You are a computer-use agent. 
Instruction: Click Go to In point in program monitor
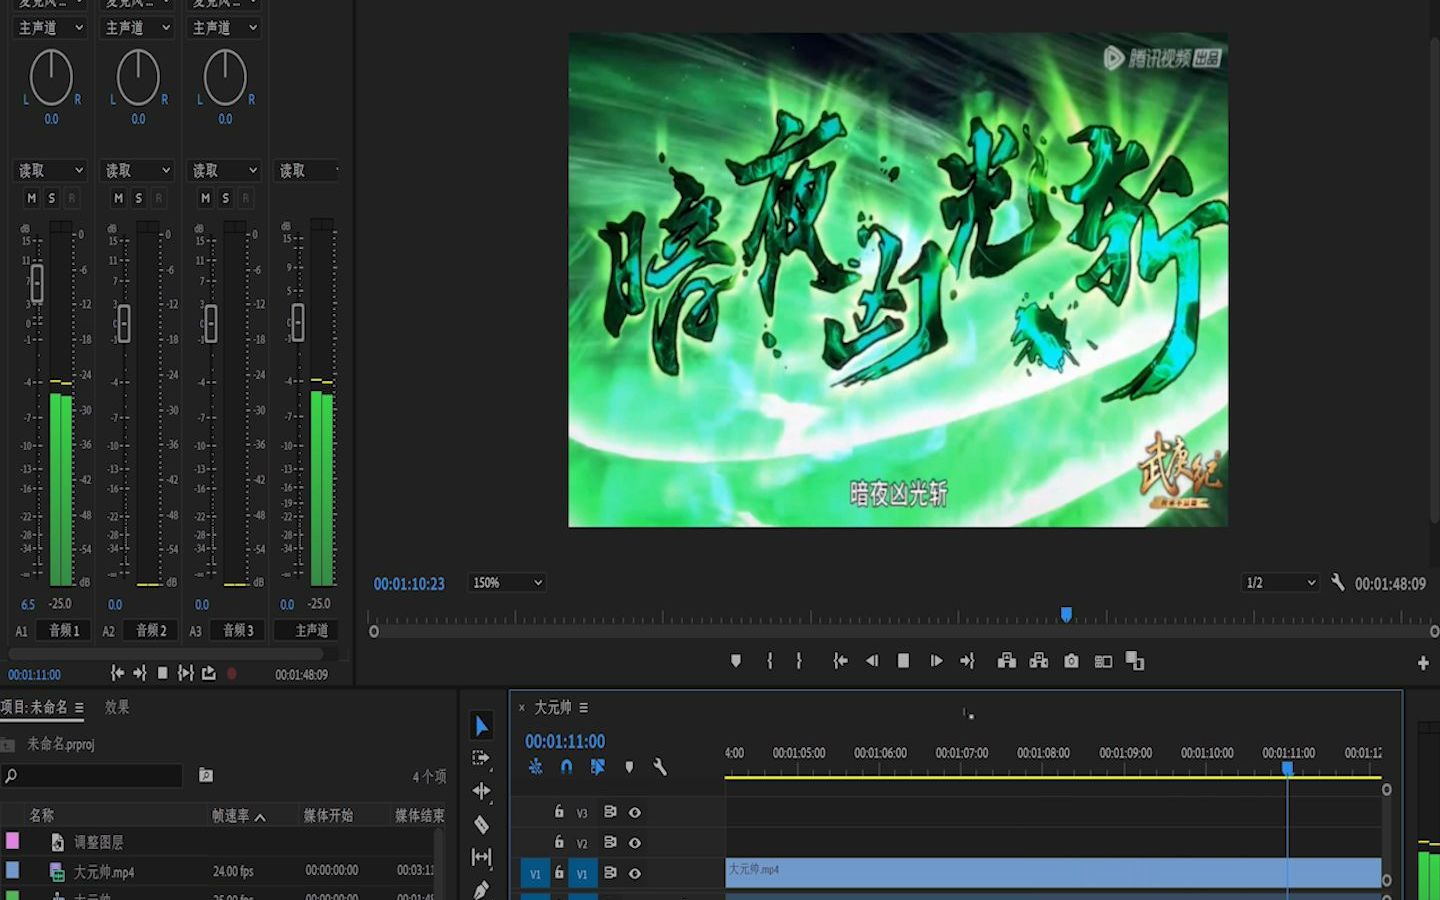pos(840,661)
